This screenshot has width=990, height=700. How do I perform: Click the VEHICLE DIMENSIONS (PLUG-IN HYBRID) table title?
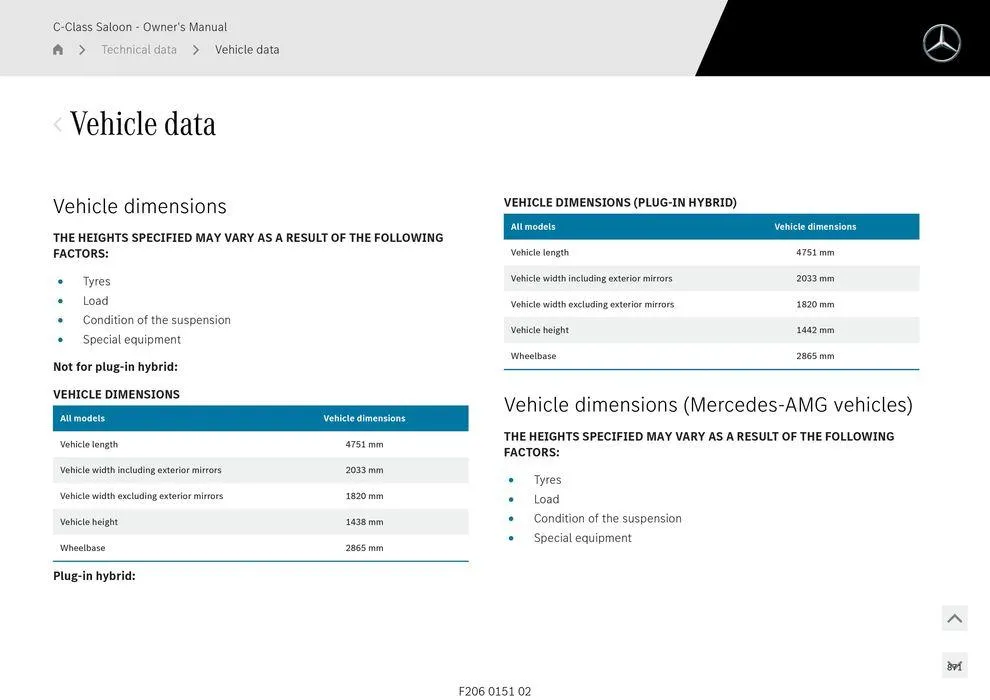[x=620, y=202]
